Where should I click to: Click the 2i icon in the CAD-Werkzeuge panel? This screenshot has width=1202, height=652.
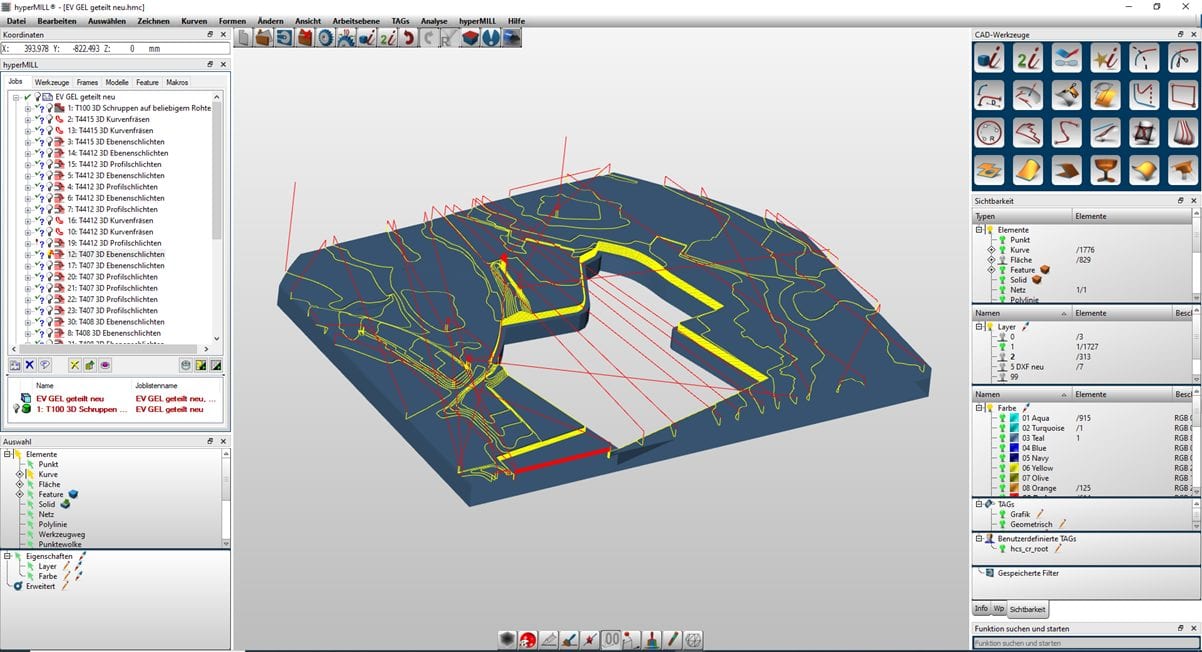coord(1028,57)
